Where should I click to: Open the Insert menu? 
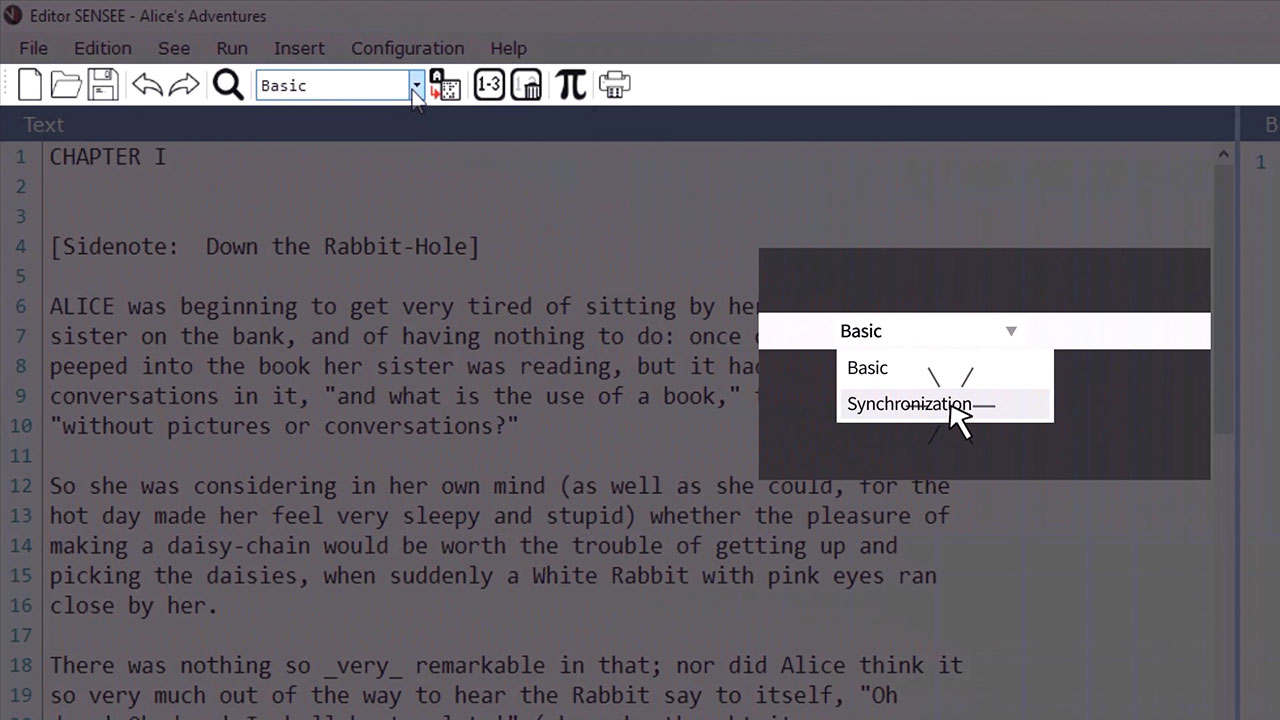pos(299,48)
